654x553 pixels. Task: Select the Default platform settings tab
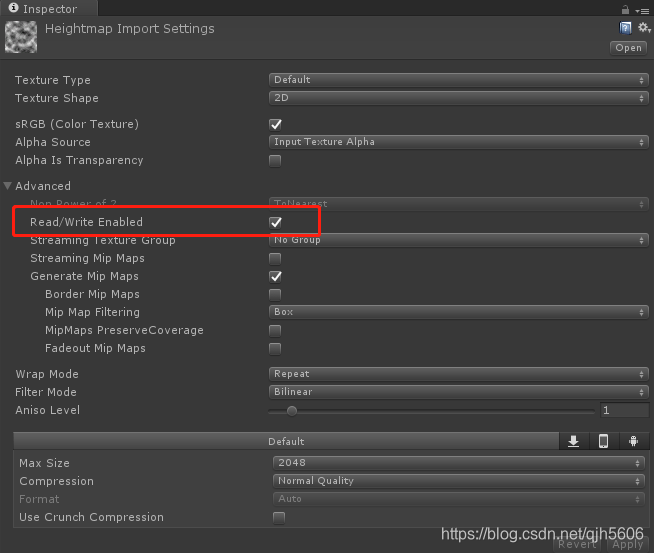coord(286,441)
